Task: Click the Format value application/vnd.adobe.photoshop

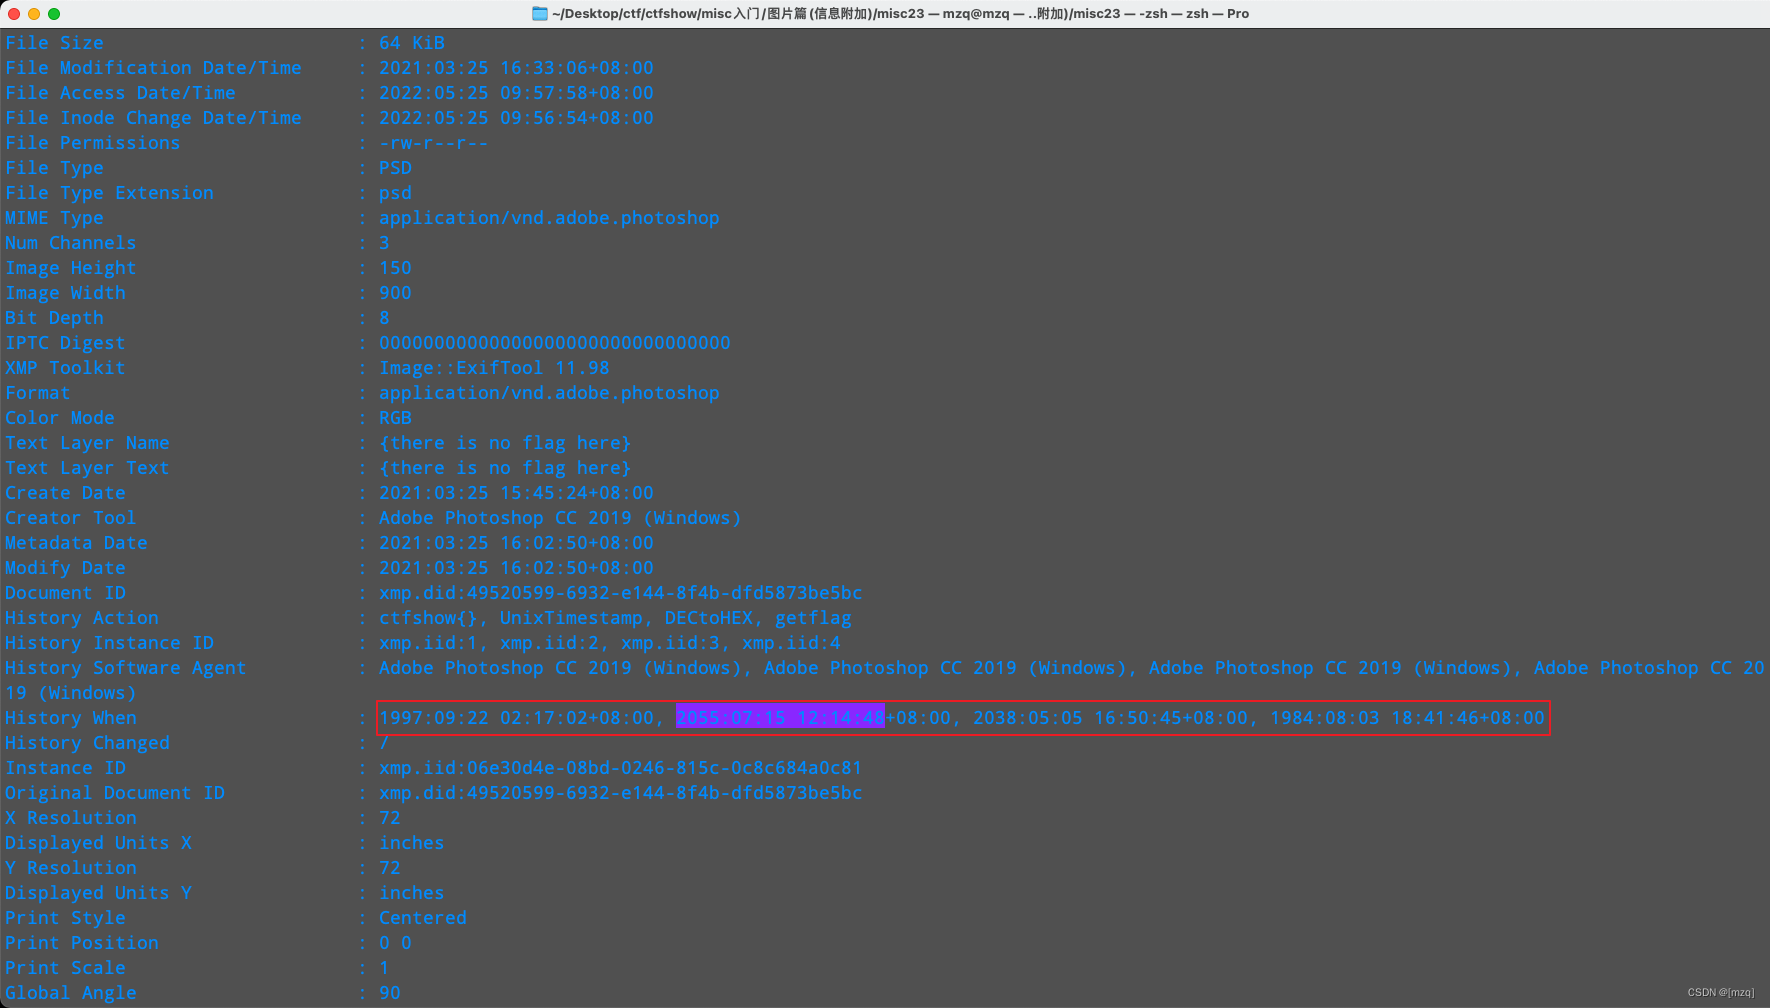Action: pos(549,393)
